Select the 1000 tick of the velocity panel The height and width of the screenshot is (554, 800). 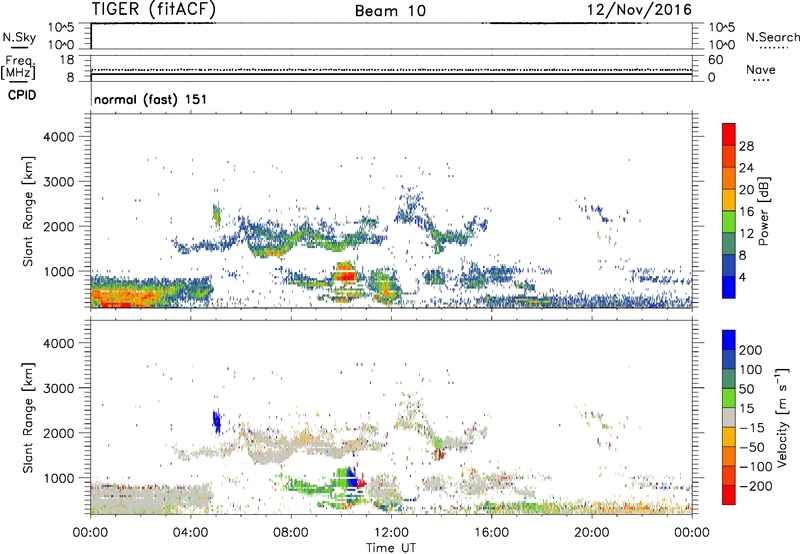pos(59,478)
